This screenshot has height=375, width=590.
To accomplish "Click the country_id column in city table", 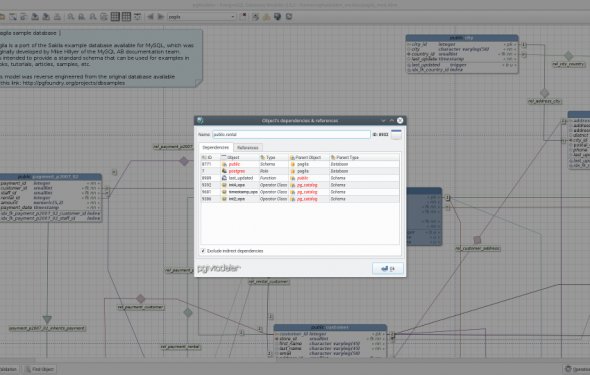I will (x=462, y=54).
